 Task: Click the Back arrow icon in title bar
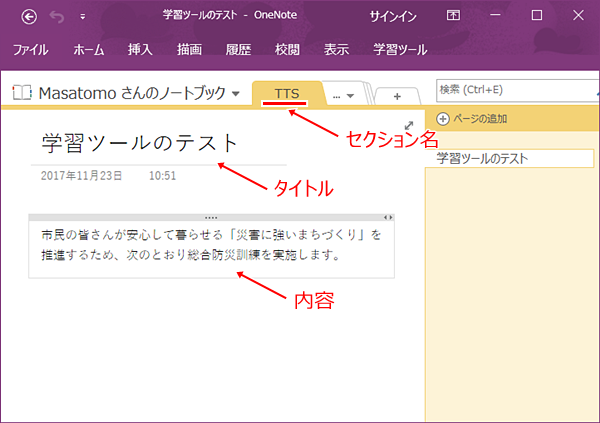29,16
